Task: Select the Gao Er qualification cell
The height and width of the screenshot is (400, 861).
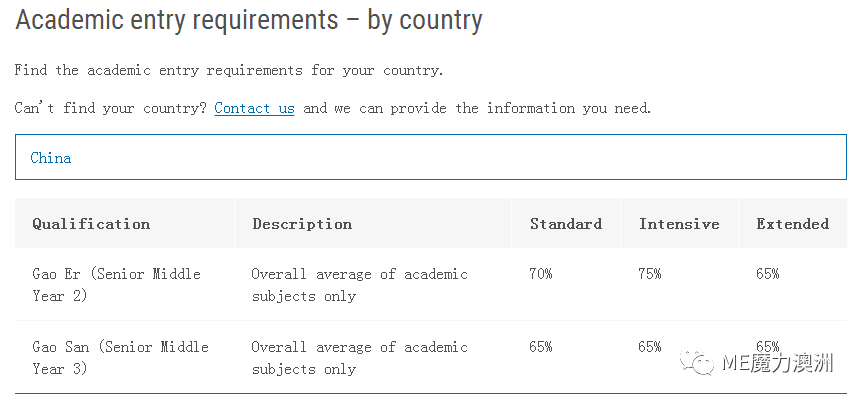Action: 116,285
